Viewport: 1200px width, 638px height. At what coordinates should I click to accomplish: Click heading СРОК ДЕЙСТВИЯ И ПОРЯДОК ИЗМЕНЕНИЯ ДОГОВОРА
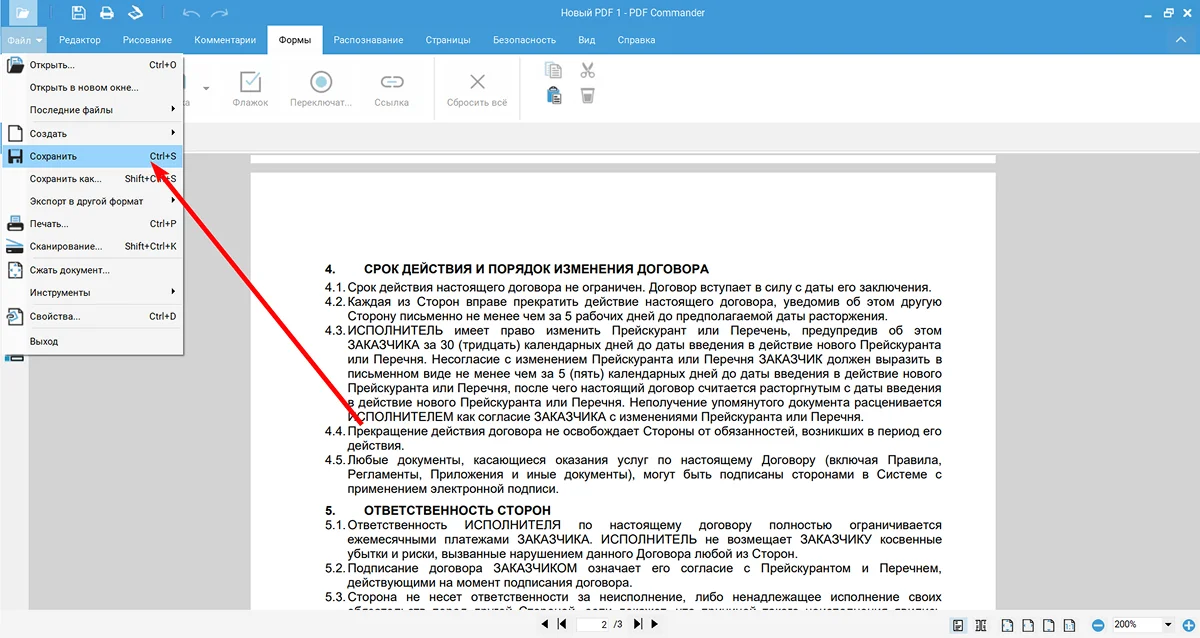(x=536, y=269)
